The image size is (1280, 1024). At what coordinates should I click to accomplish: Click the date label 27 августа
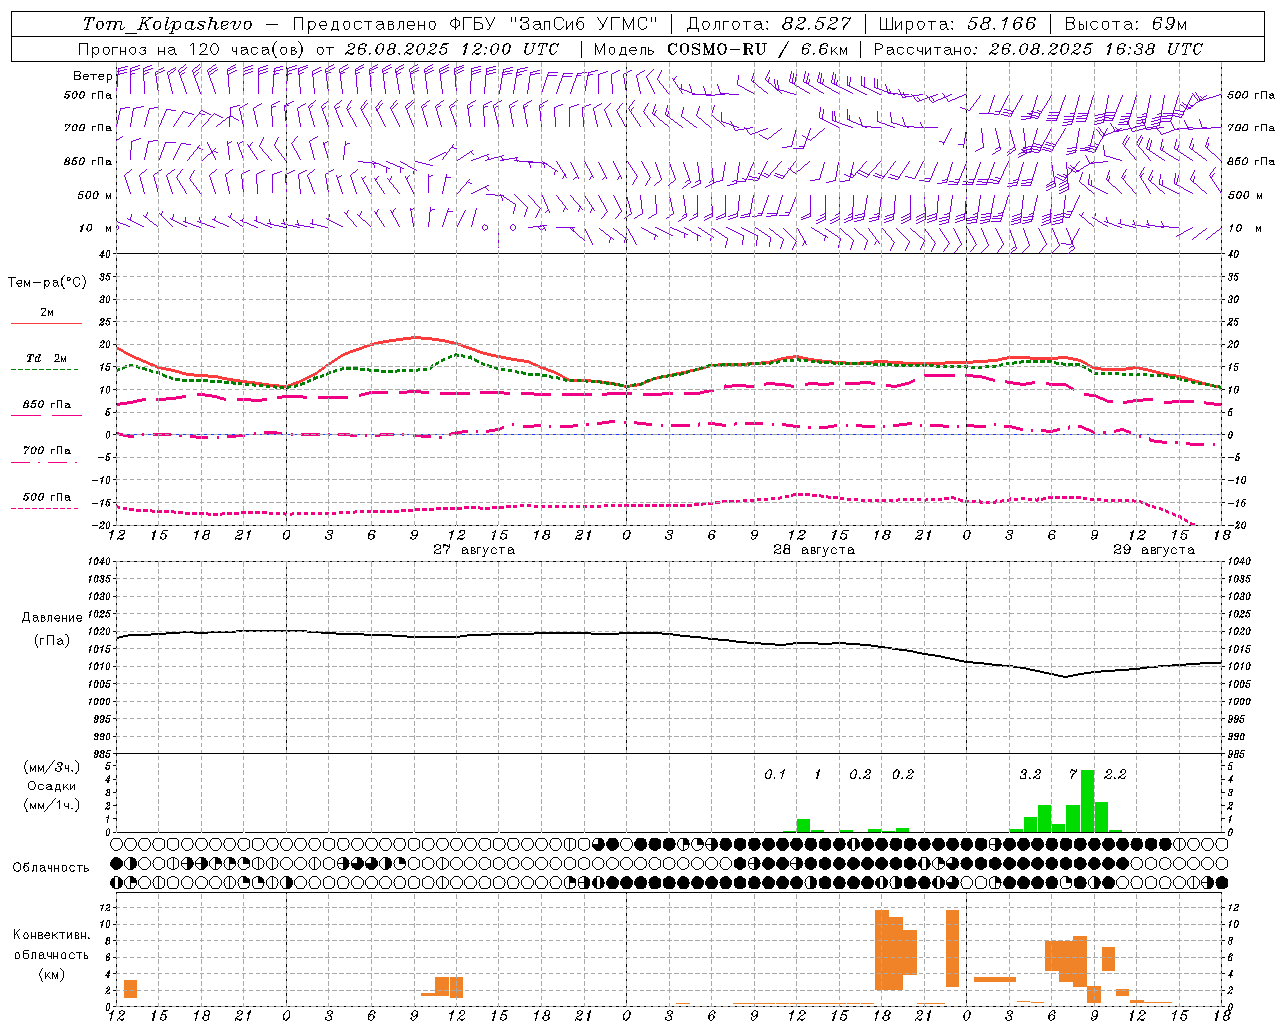[474, 550]
